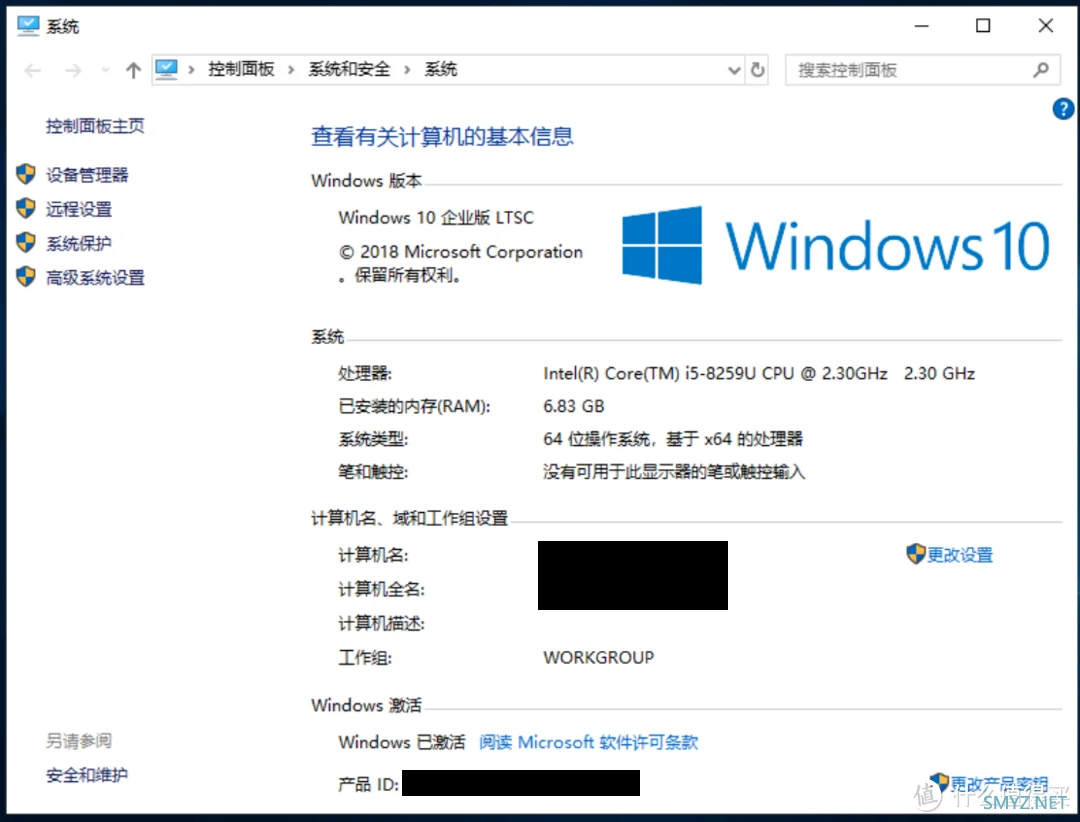
Task: Click the computer icon in address bar
Action: coord(166,70)
